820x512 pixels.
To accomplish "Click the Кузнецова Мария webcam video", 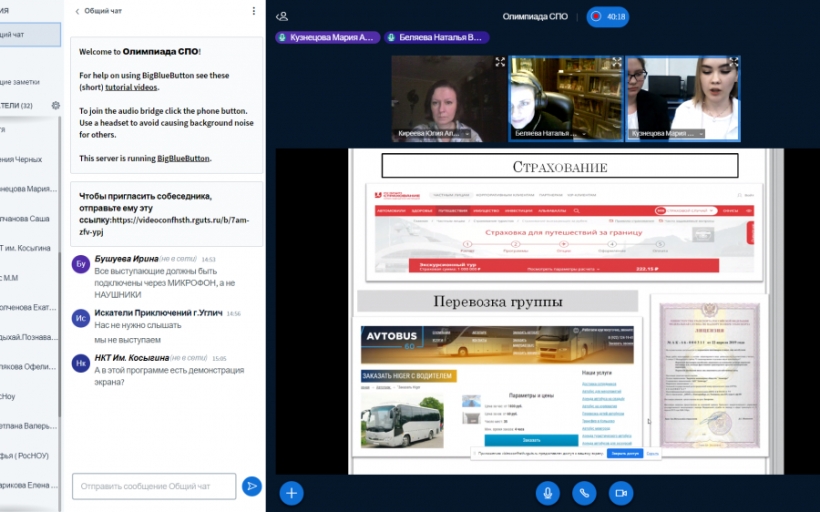I will coord(683,99).
